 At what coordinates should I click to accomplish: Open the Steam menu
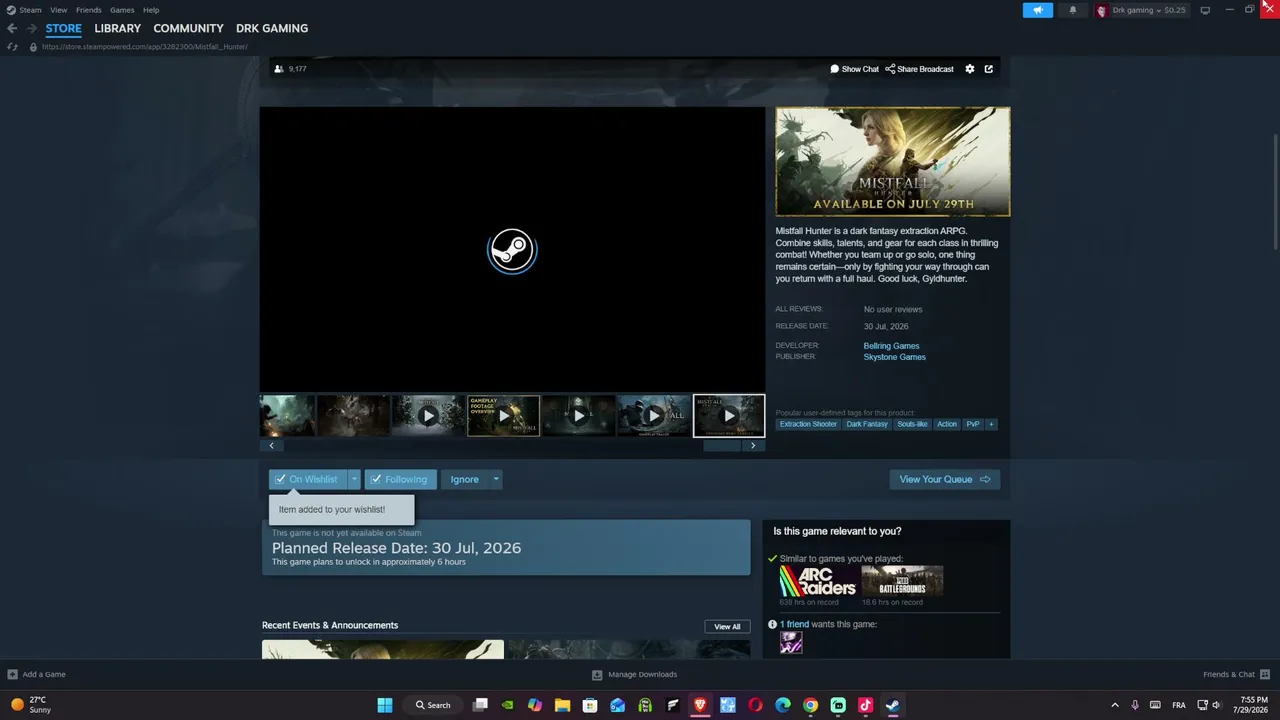point(31,10)
